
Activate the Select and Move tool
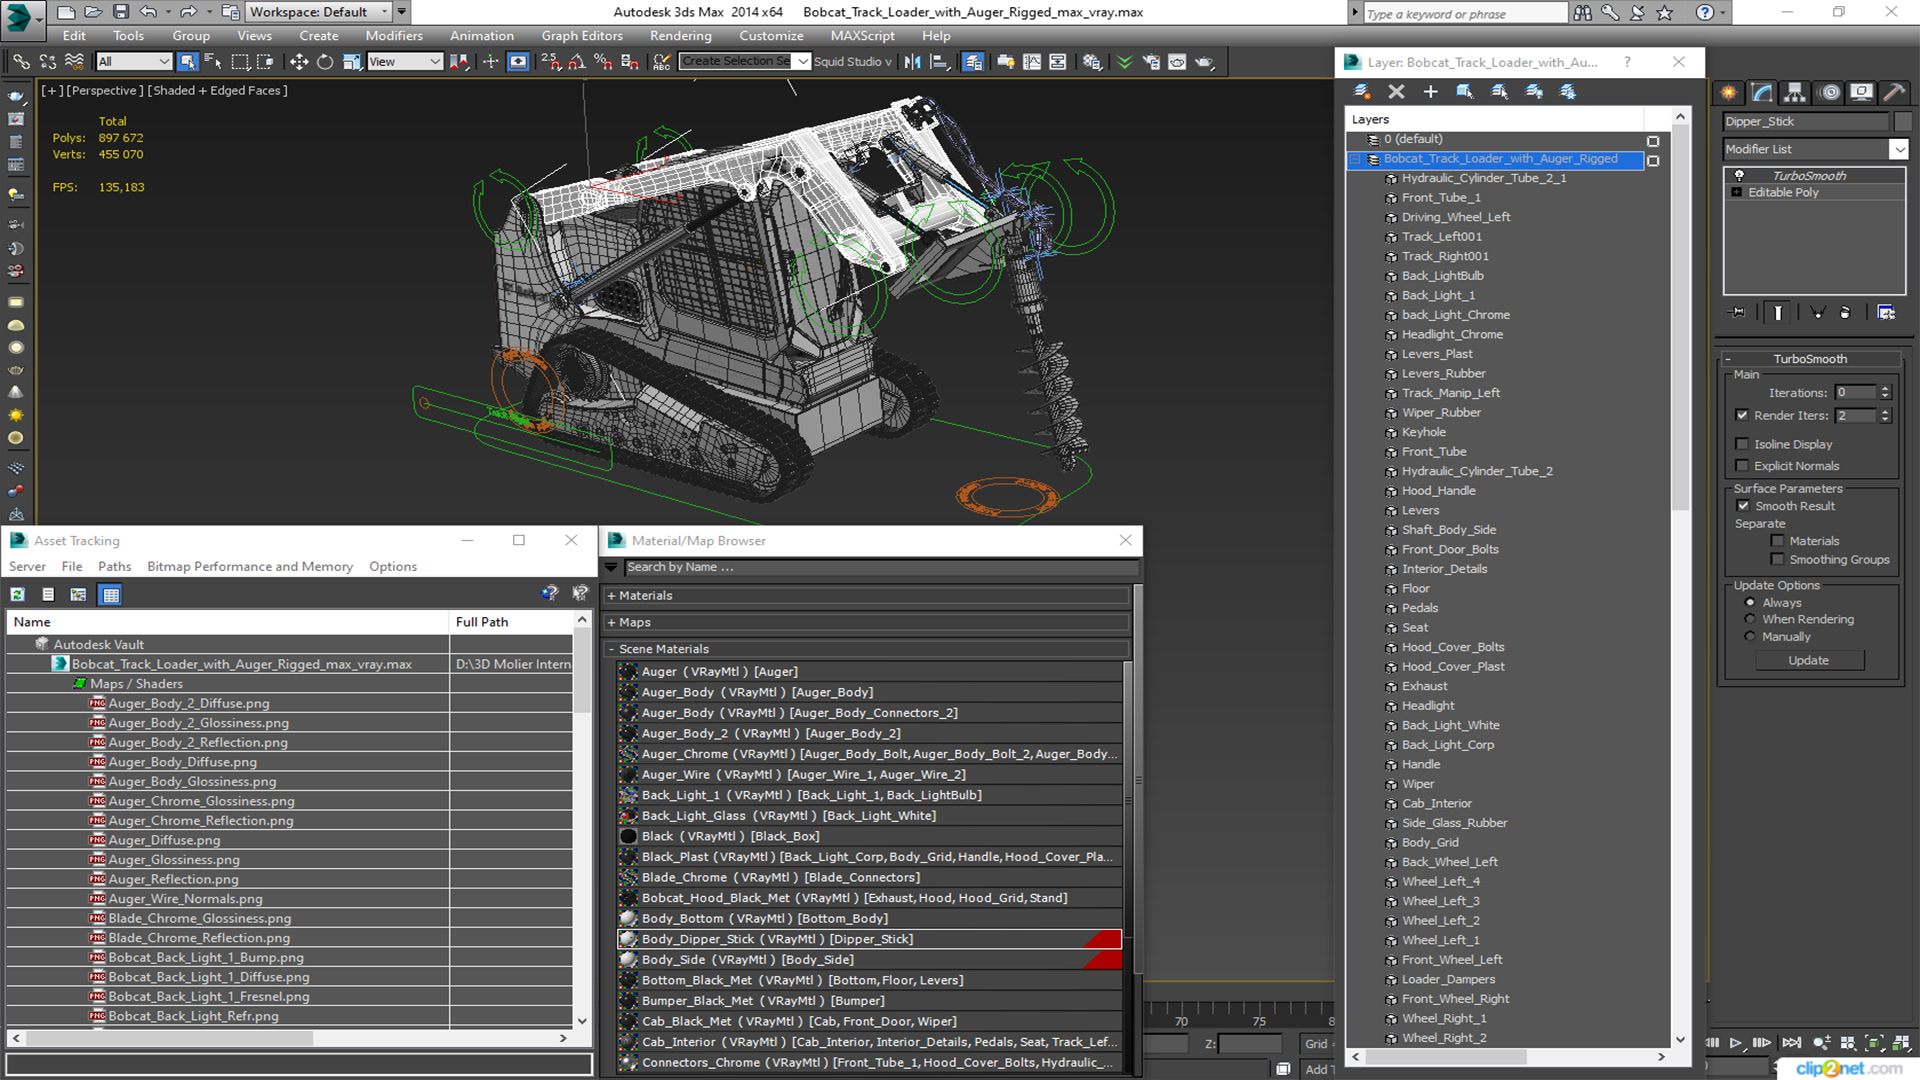[299, 62]
